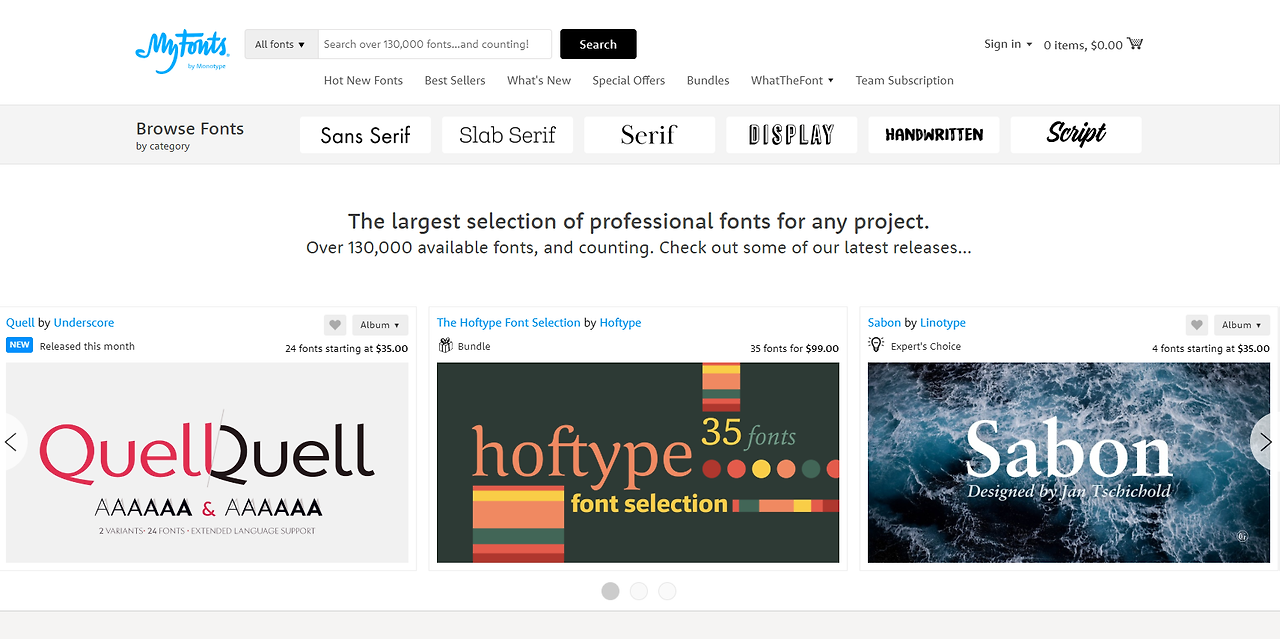This screenshot has height=639, width=1280.
Task: Favorite the Sabon font with heart icon
Action: pyautogui.click(x=1197, y=325)
